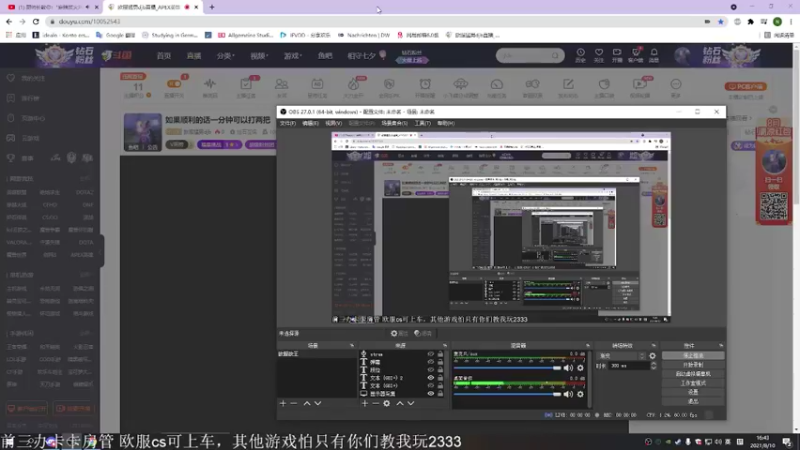This screenshot has width=800, height=450.
Task: Expand the 分类 category dropdown in Douyu nav
Action: pos(225,56)
